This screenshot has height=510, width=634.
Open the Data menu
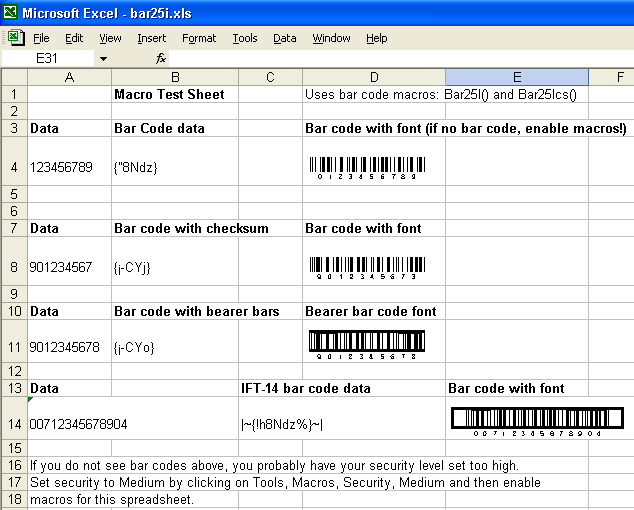click(x=285, y=38)
